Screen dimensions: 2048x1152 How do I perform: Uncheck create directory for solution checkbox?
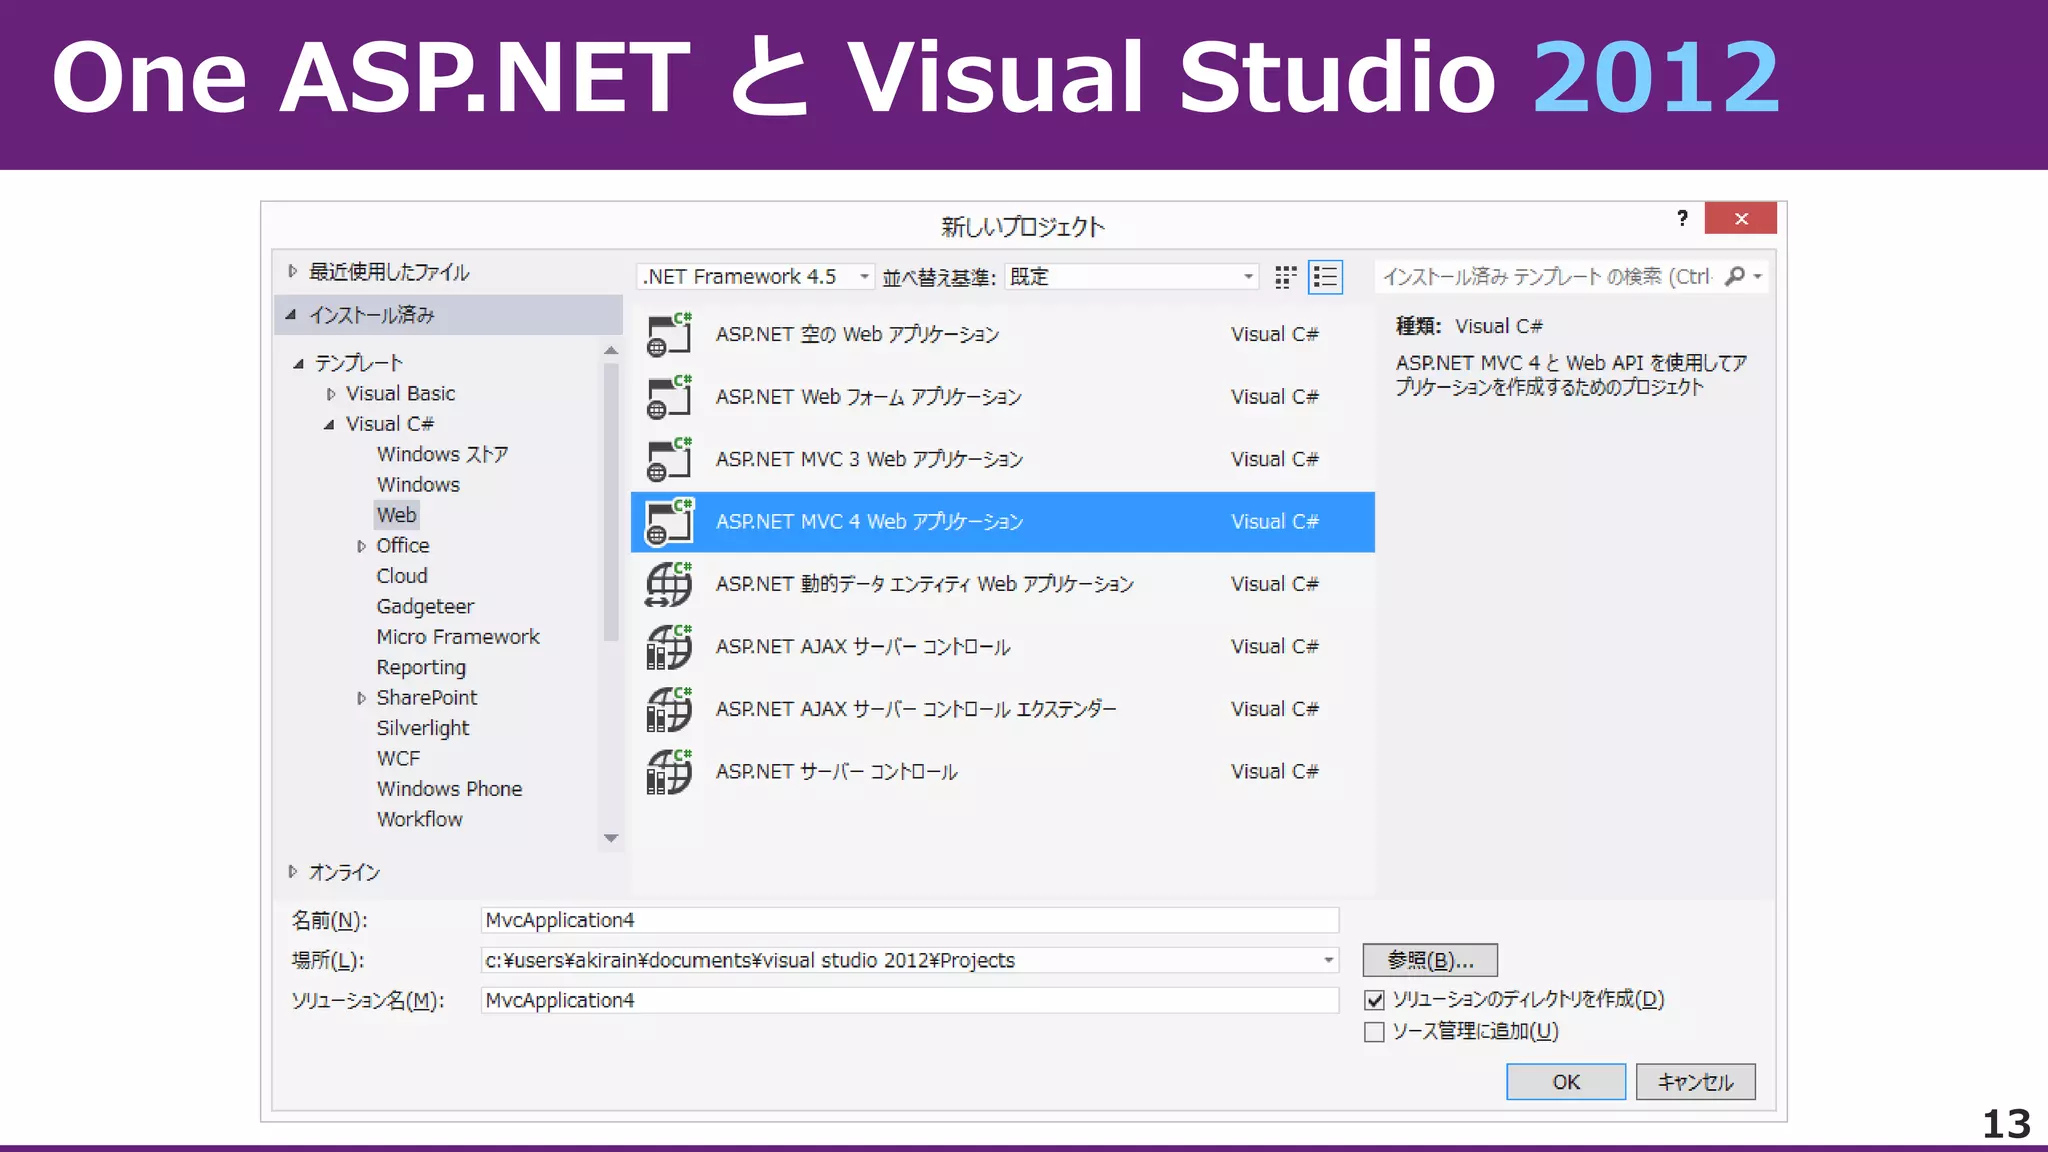[x=1374, y=1000]
